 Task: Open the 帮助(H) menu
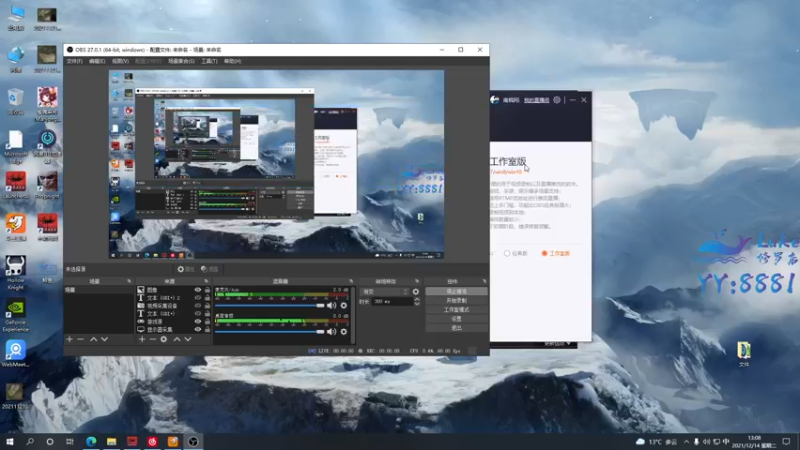[232, 61]
